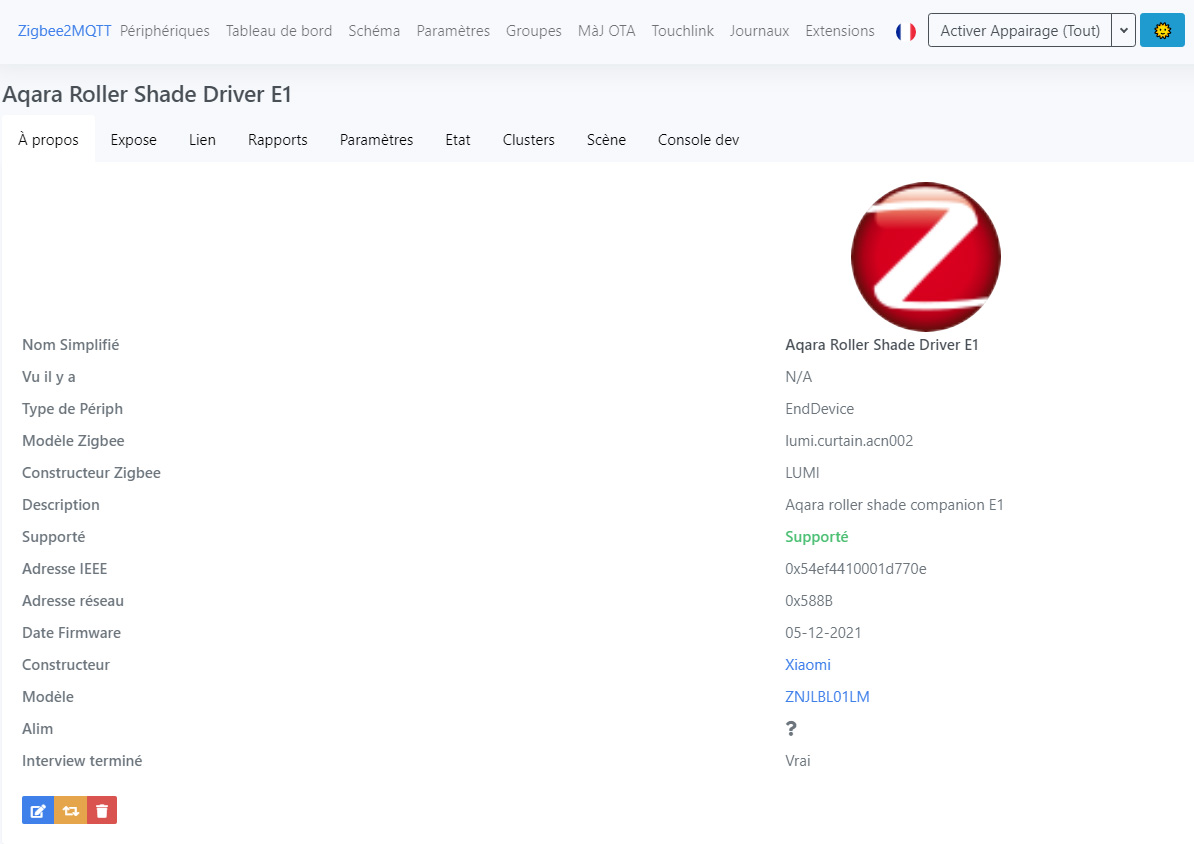Switch to the Expose tab
This screenshot has height=844, width=1194.
133,139
